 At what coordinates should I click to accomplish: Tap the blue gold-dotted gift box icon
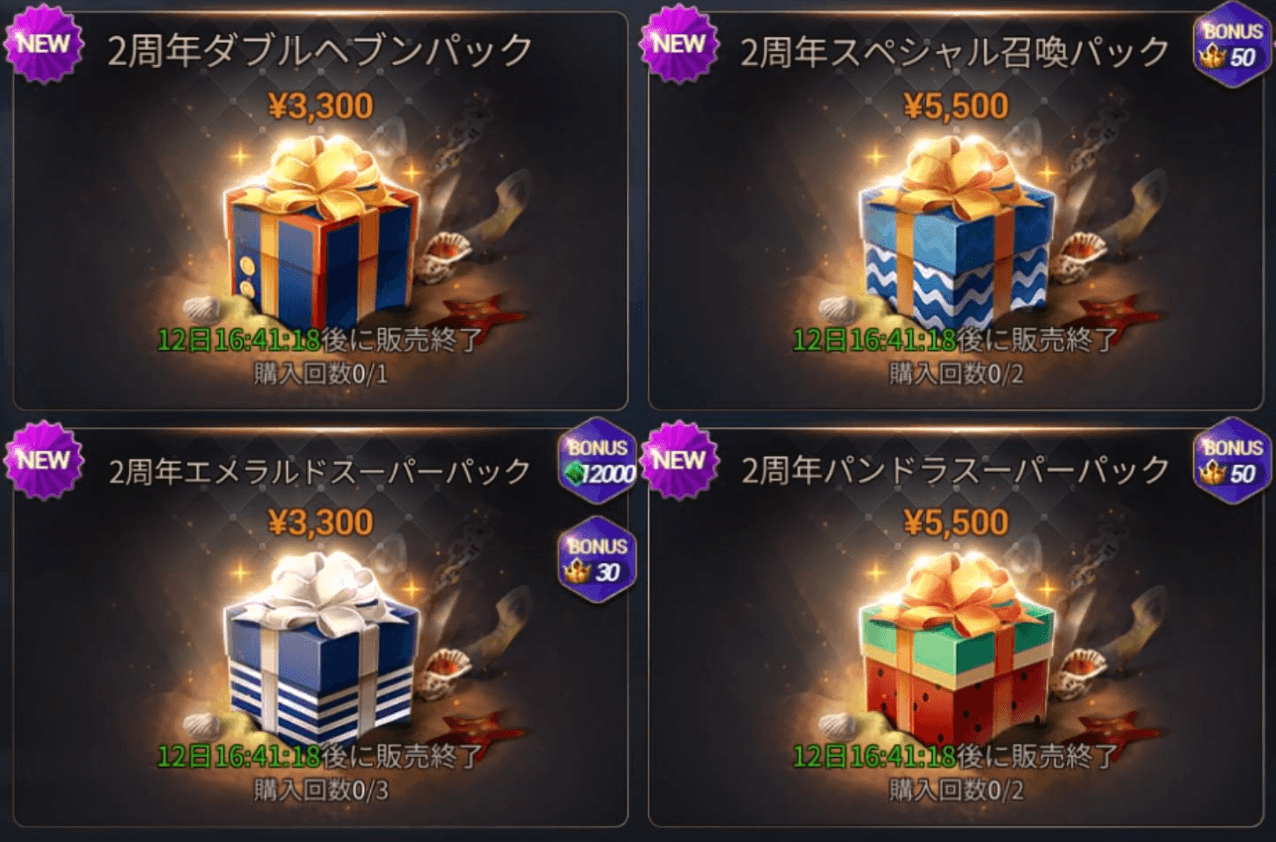click(320, 238)
